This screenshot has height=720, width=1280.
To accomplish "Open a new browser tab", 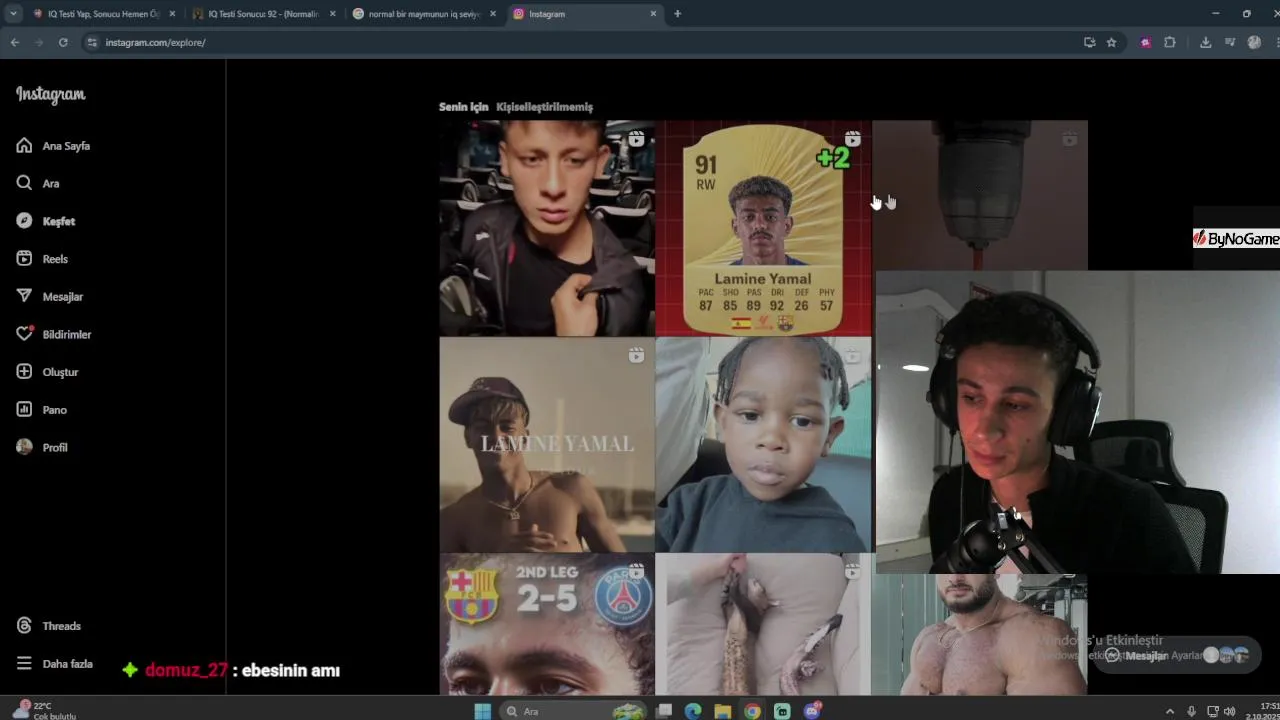I will 677,14.
